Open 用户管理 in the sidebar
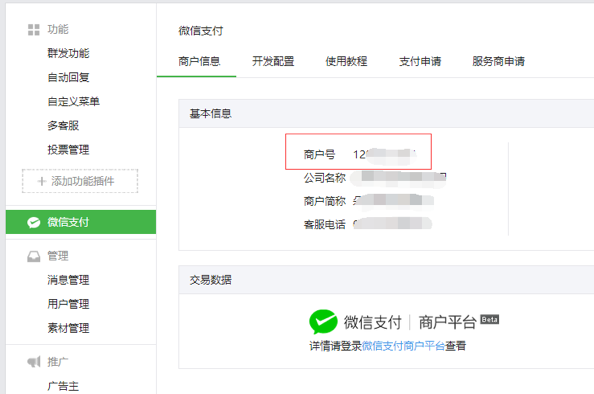 pos(69,304)
